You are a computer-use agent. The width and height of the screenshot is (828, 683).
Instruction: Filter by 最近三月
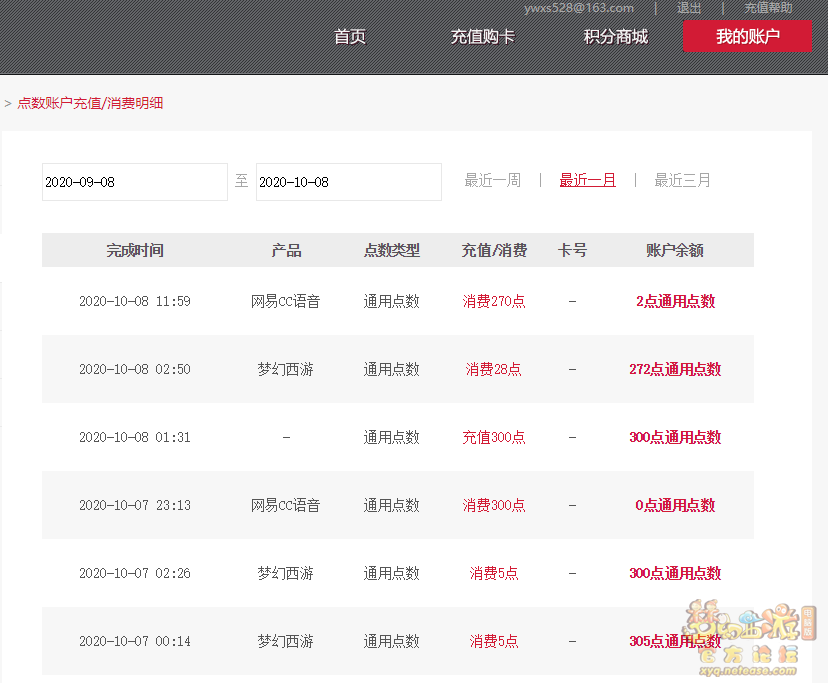(x=682, y=180)
